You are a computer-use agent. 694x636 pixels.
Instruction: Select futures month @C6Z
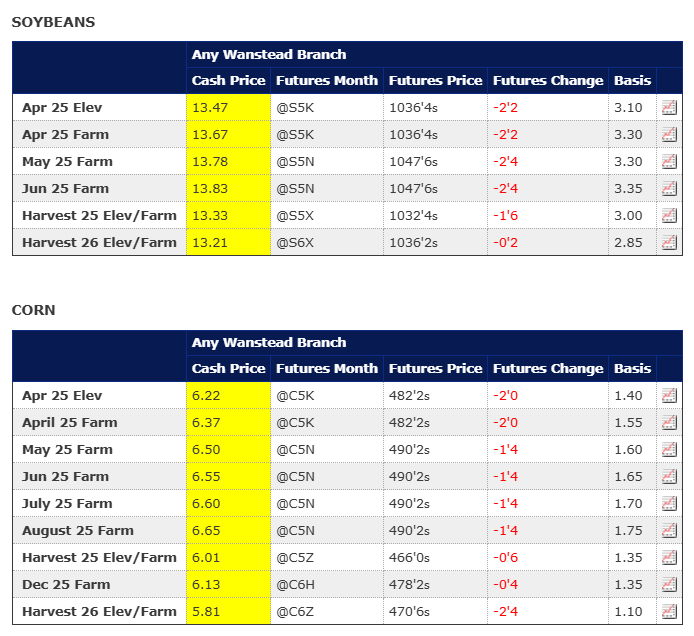coord(295,611)
